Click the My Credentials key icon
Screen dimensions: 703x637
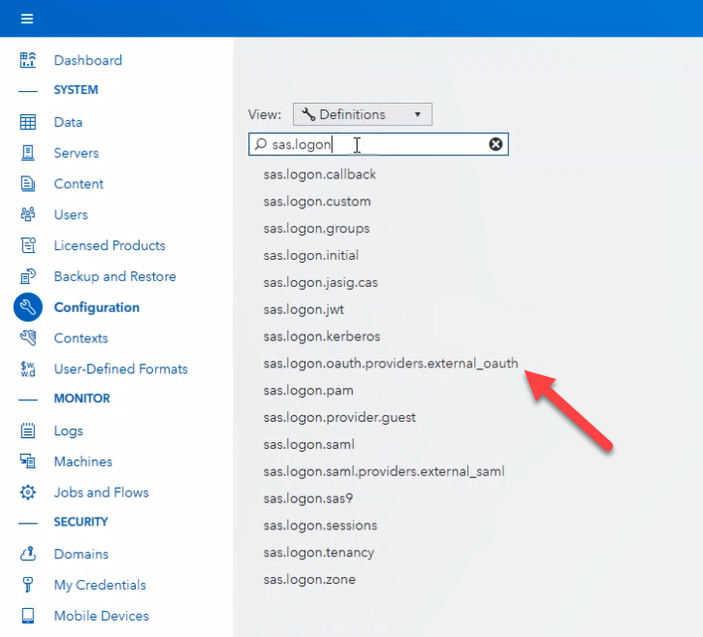[28, 585]
